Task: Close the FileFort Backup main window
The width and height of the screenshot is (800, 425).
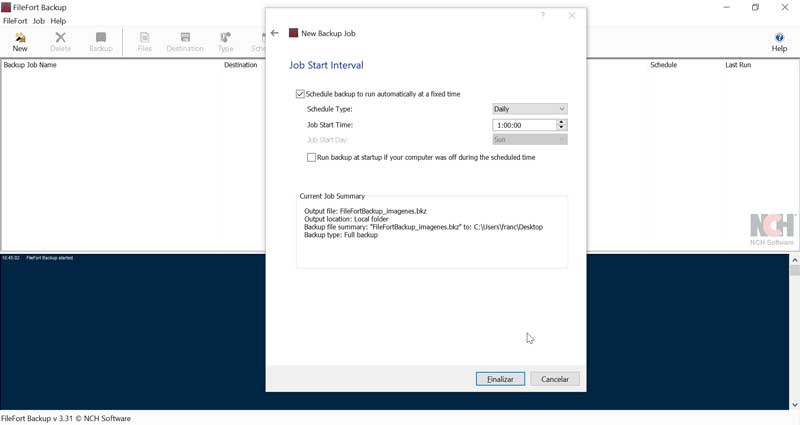Action: click(x=785, y=7)
